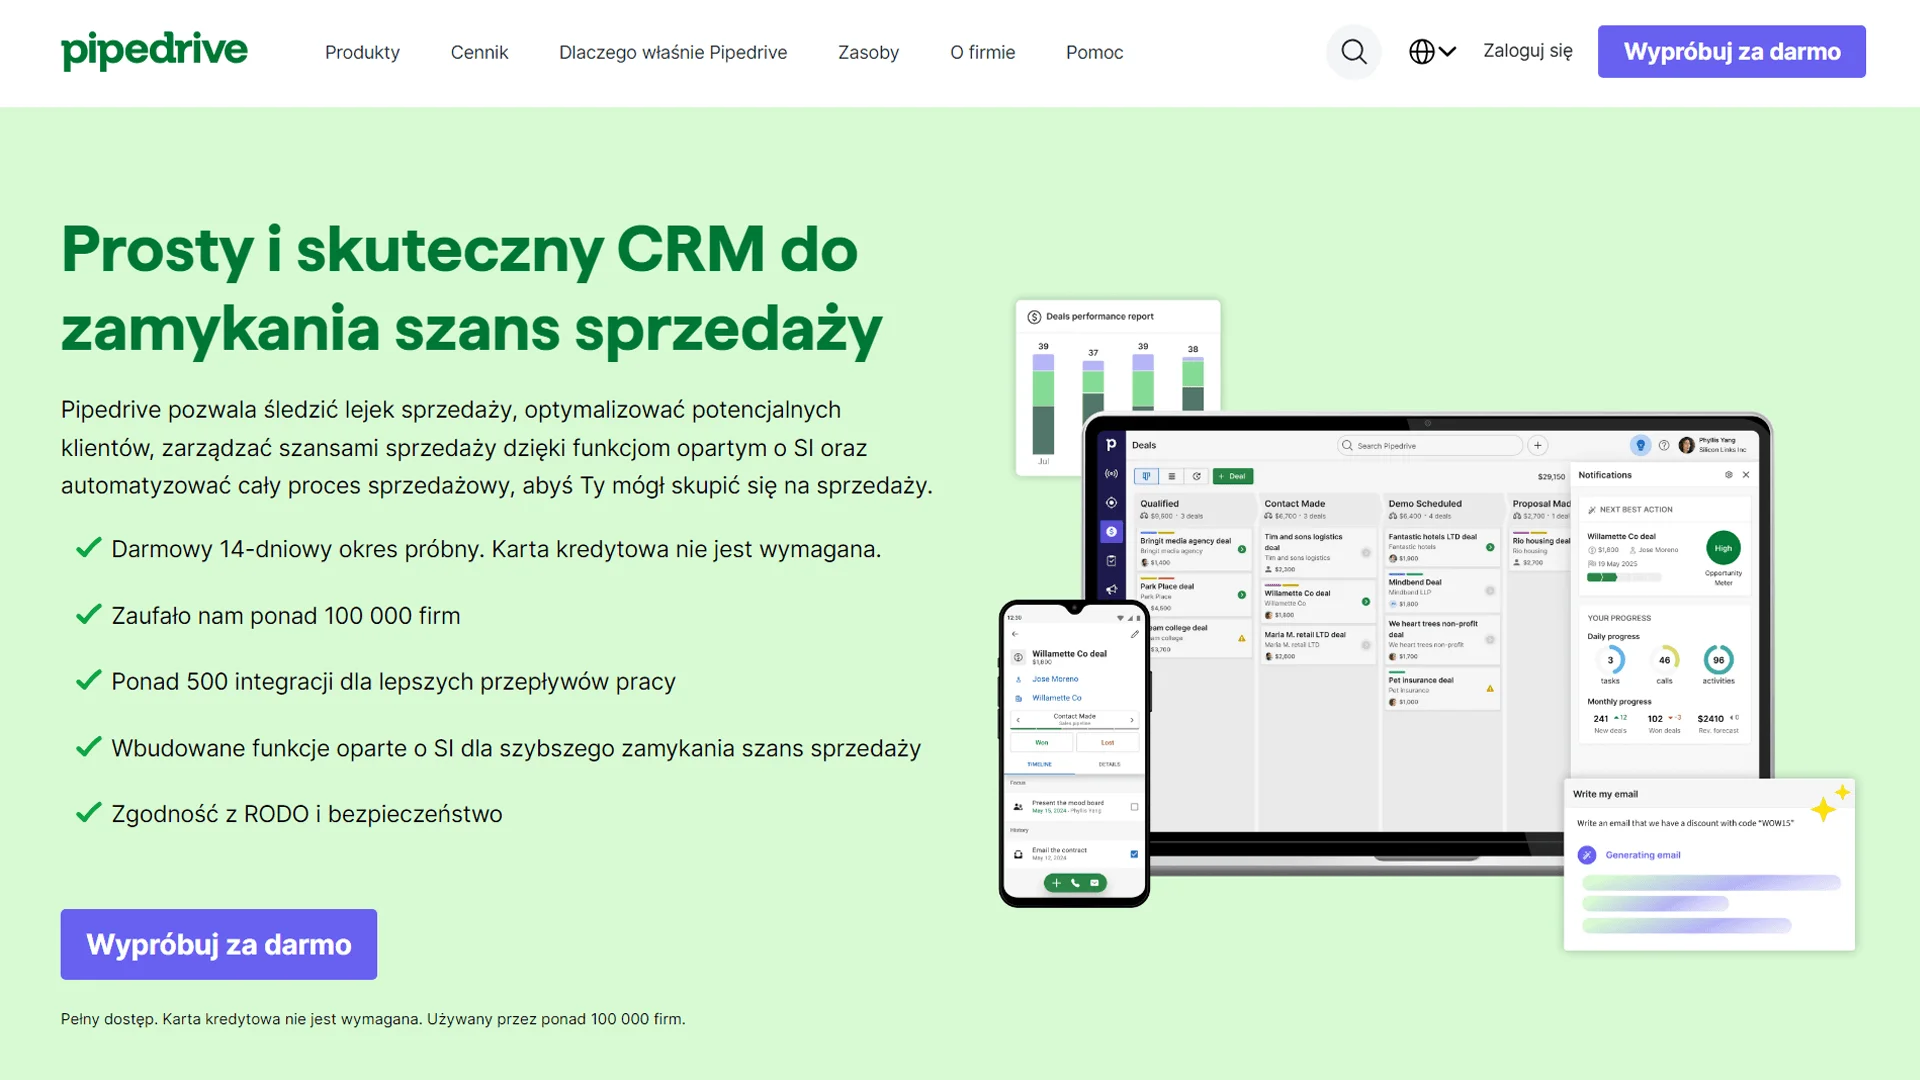
Task: Select the list view icon in Deals toolbar
Action: pos(1172,476)
